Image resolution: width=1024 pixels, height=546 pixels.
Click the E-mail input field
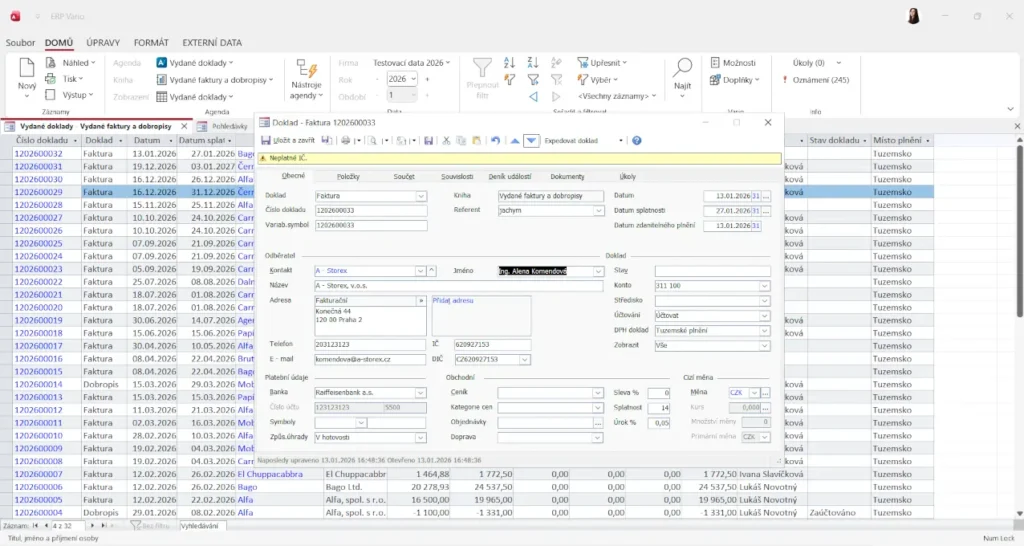(x=369, y=359)
